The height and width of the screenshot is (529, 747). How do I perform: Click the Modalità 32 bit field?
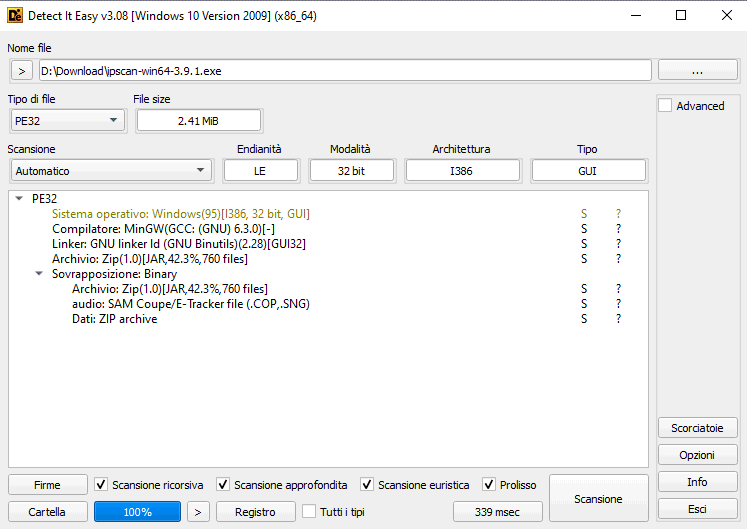[352, 171]
